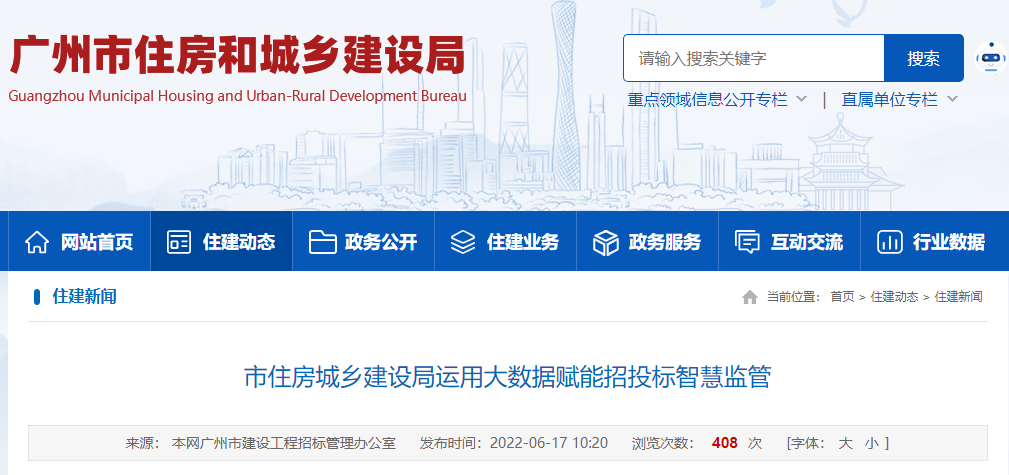Image resolution: width=1009 pixels, height=475 pixels.
Task: Set font size to 小
Action: 871,442
